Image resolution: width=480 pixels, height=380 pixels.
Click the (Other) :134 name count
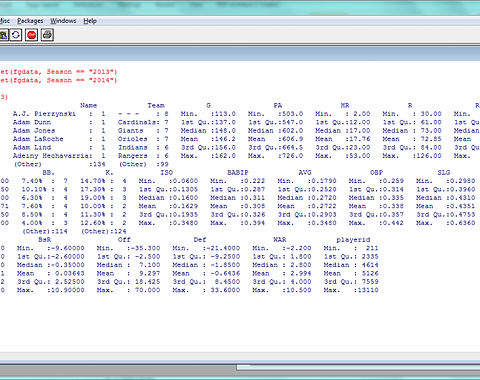tap(60, 164)
